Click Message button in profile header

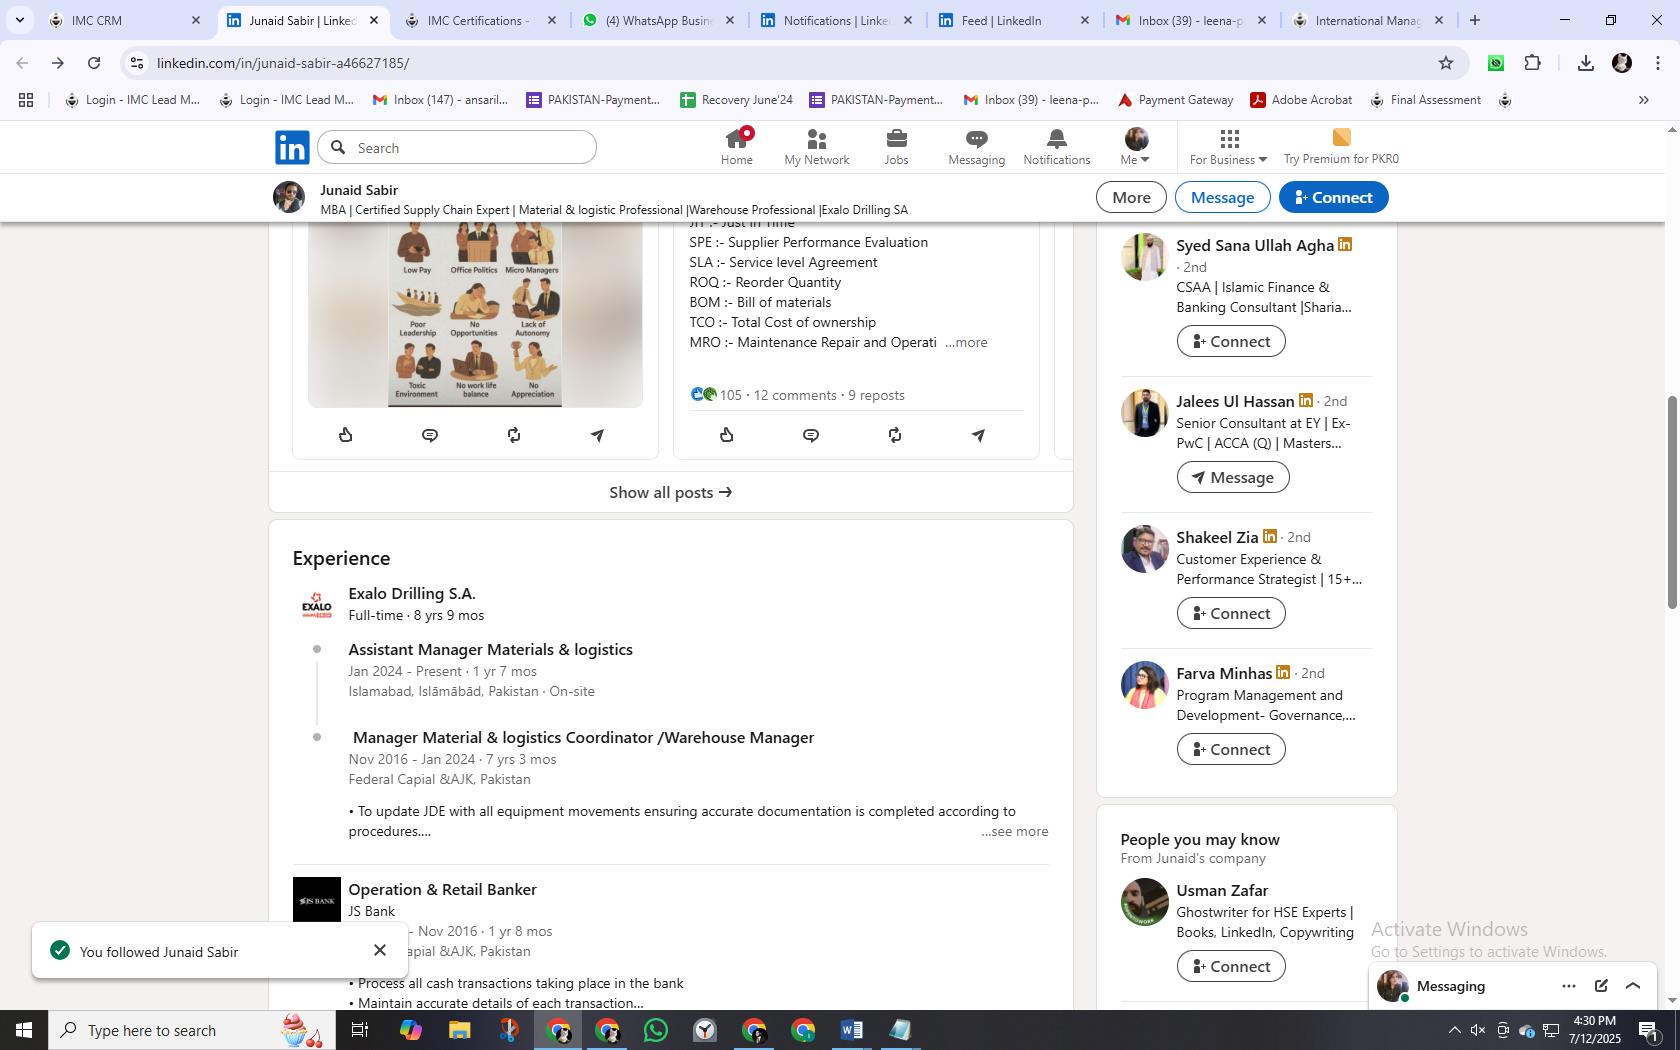point(1222,197)
